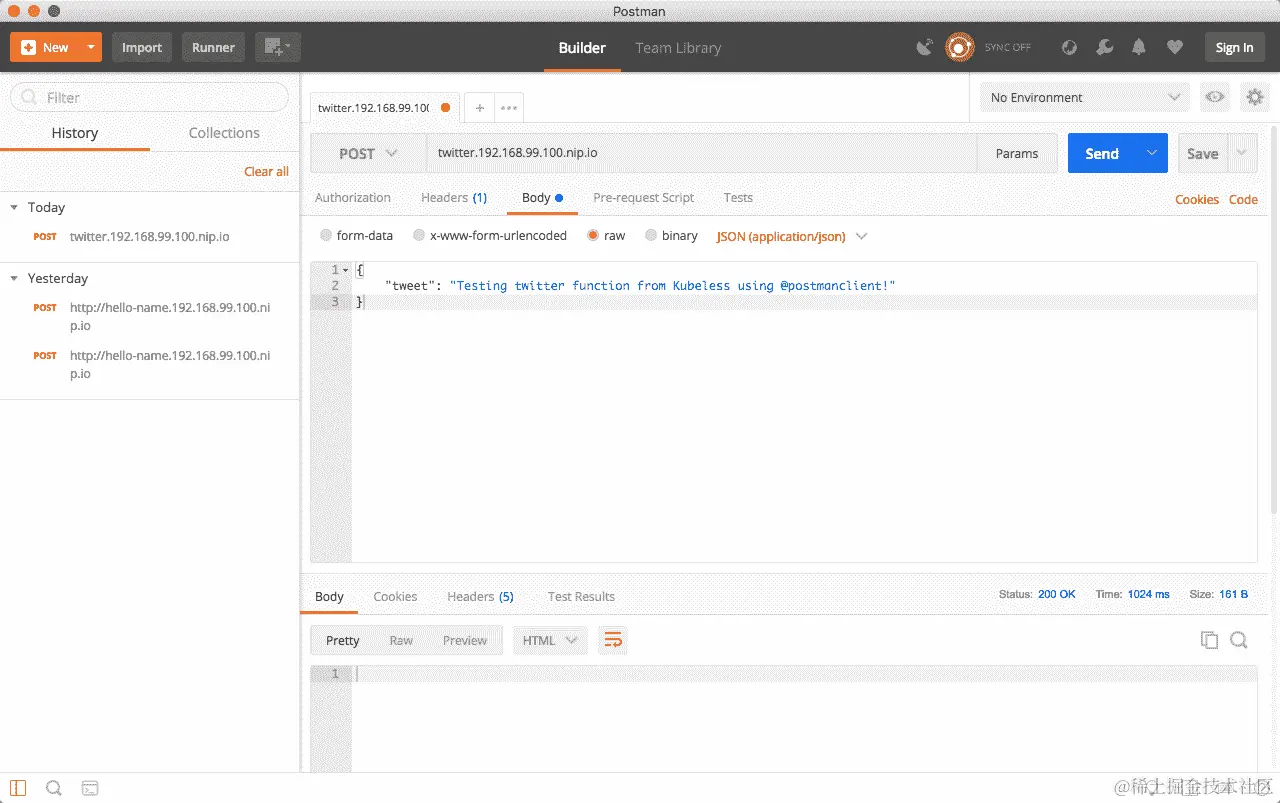Open the Test Results tab

(x=581, y=597)
